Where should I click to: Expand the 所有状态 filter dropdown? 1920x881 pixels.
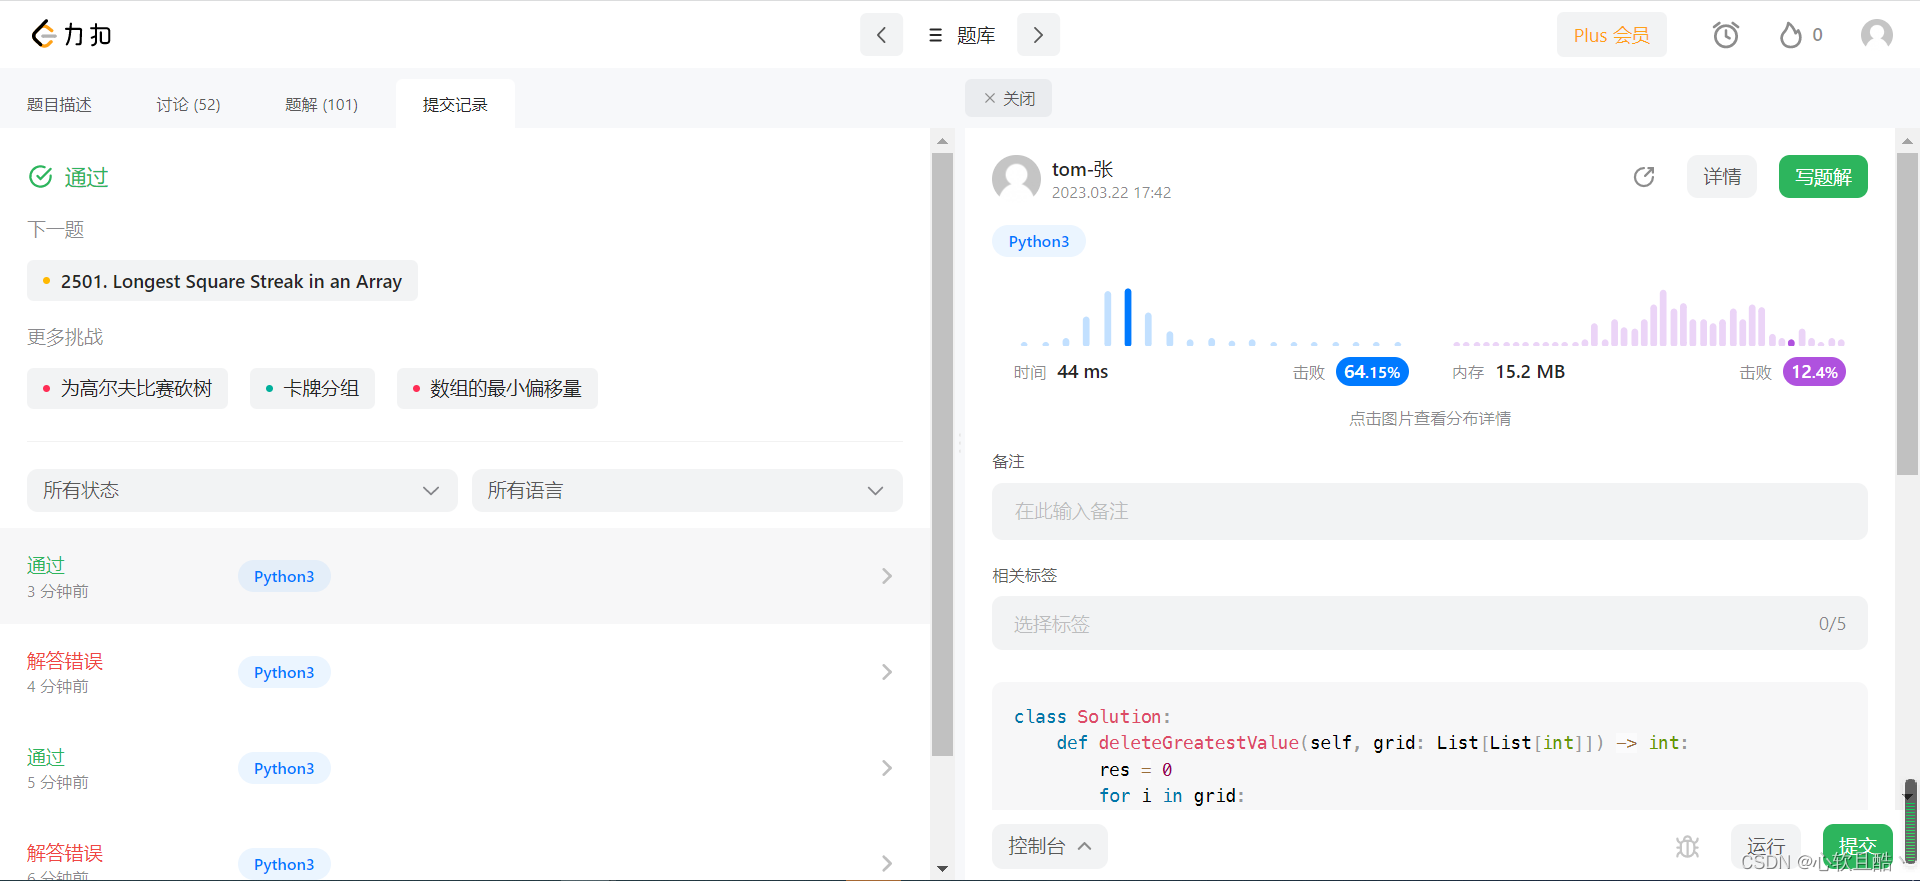point(242,490)
